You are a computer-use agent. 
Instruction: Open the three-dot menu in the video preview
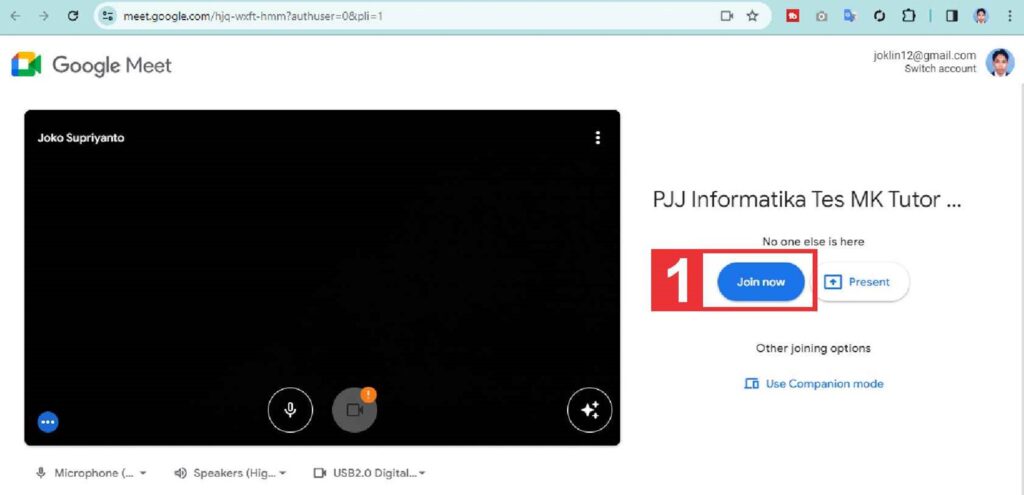click(598, 138)
